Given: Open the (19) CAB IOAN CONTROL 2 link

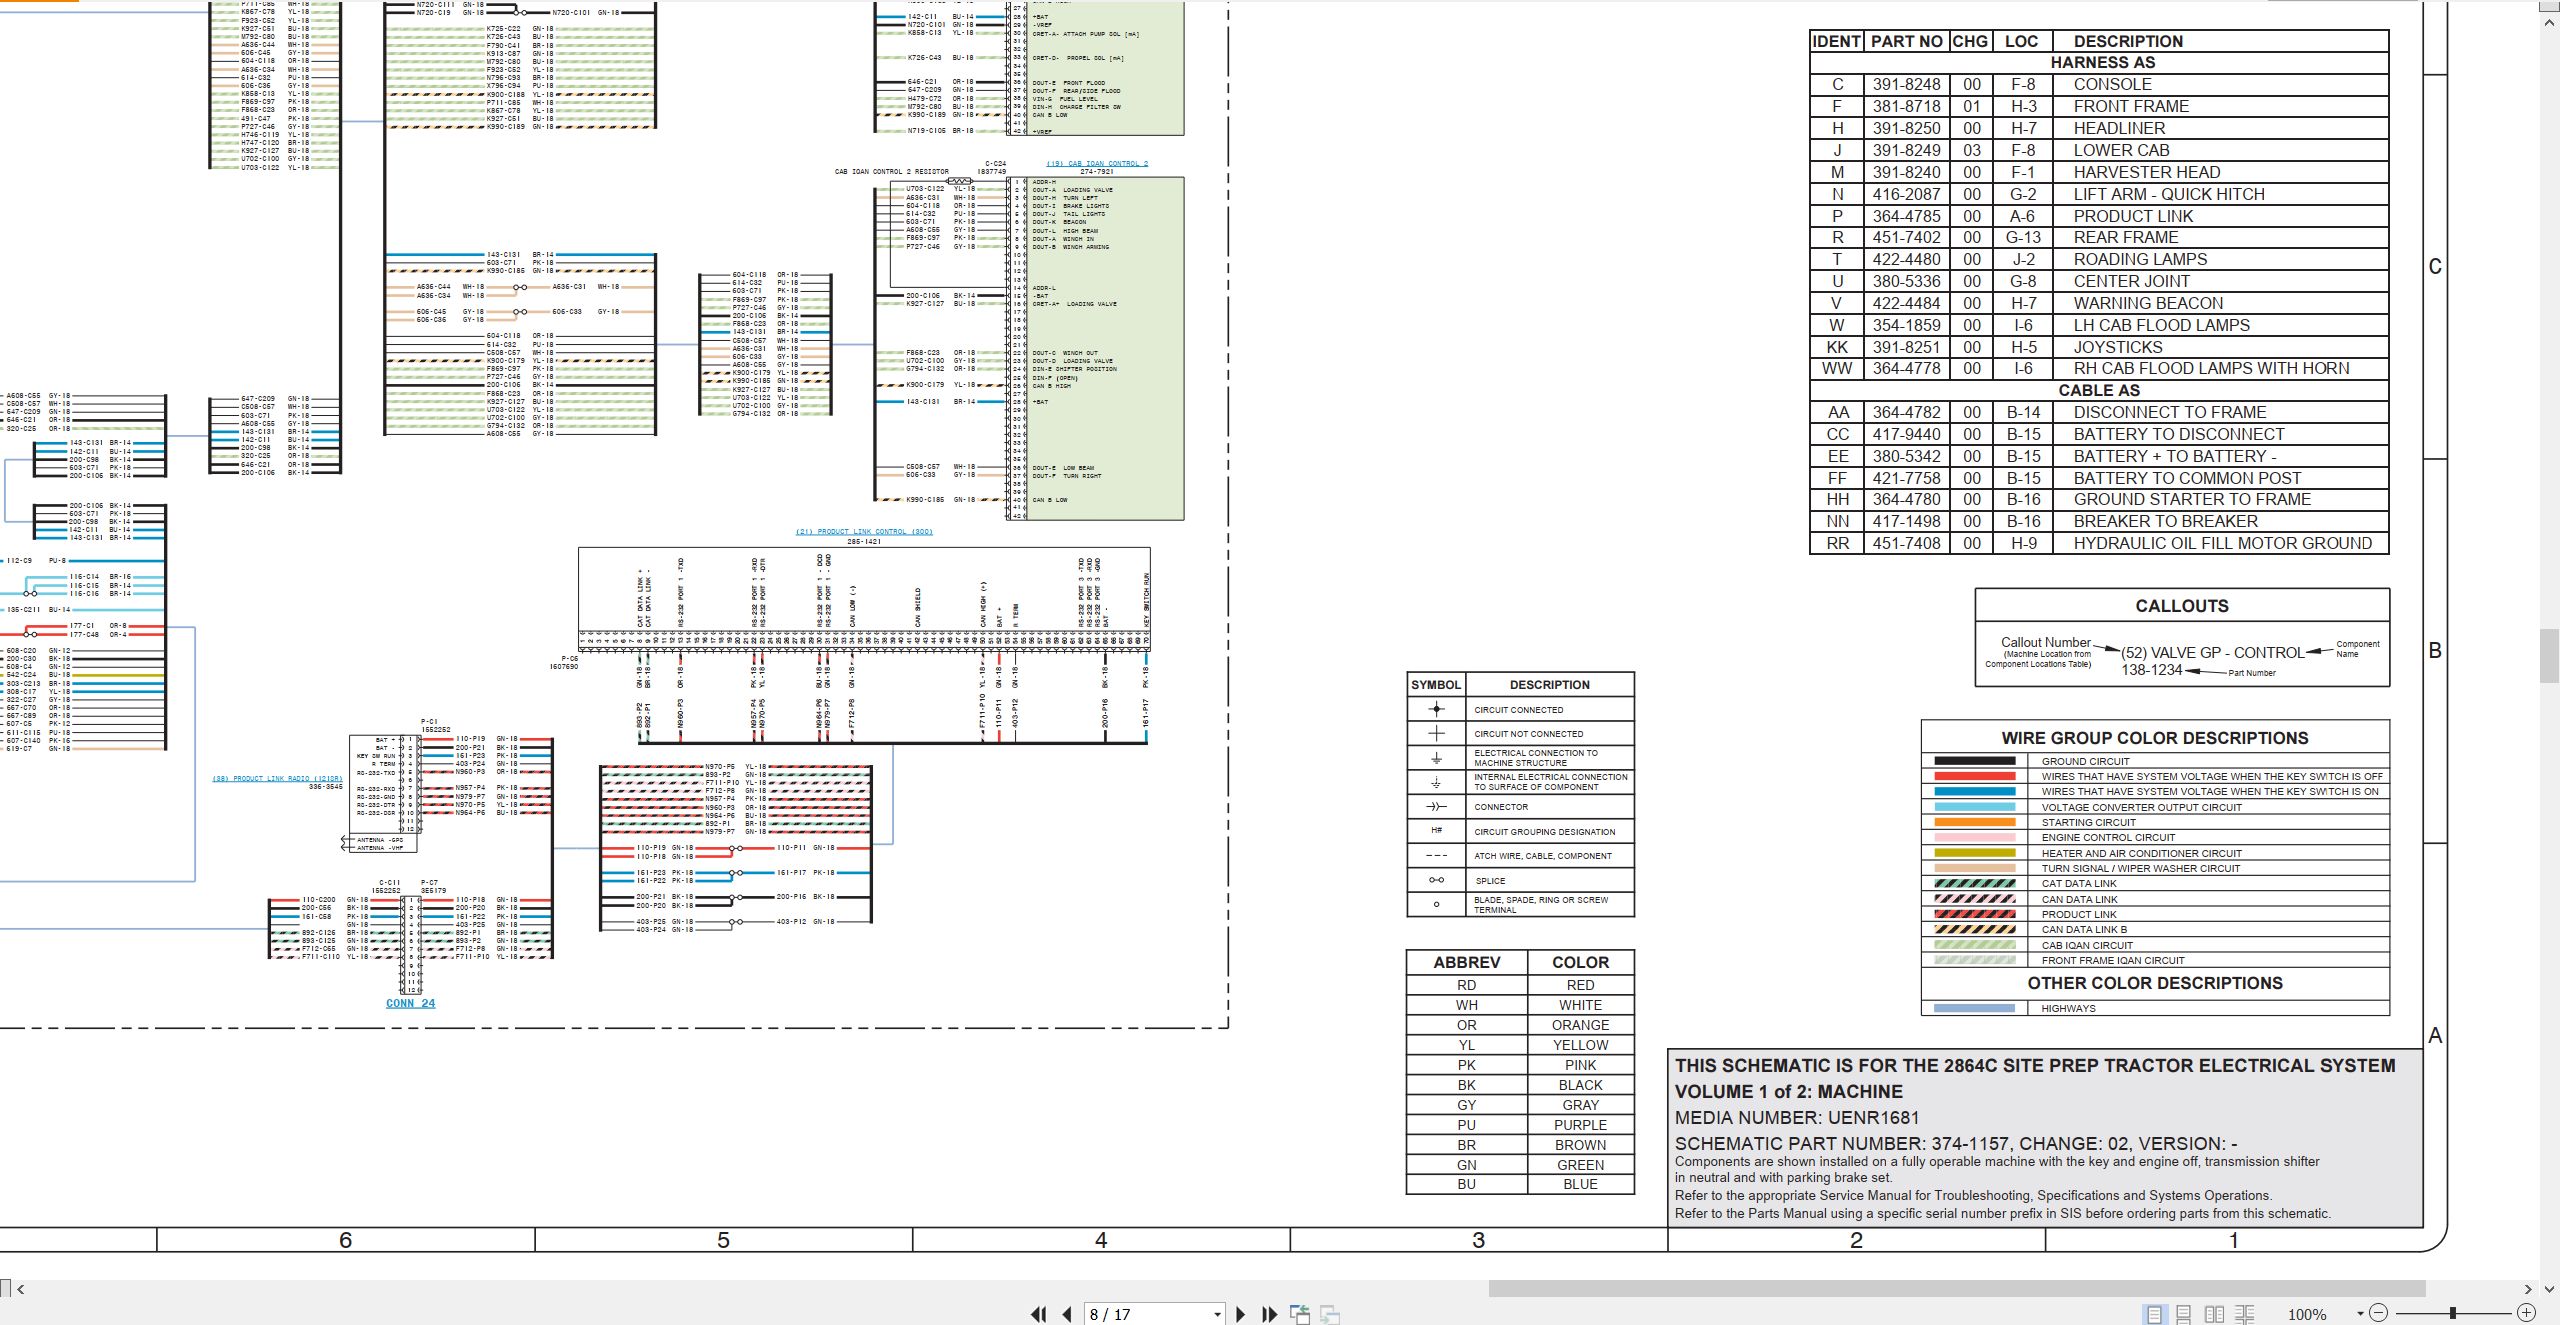Looking at the screenshot, I should point(1097,163).
